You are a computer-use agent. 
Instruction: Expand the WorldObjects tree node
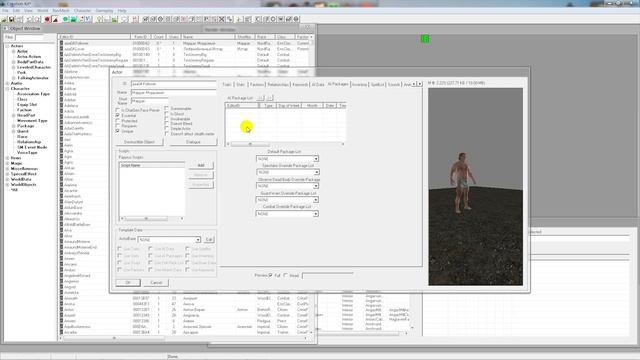[x=7, y=184]
